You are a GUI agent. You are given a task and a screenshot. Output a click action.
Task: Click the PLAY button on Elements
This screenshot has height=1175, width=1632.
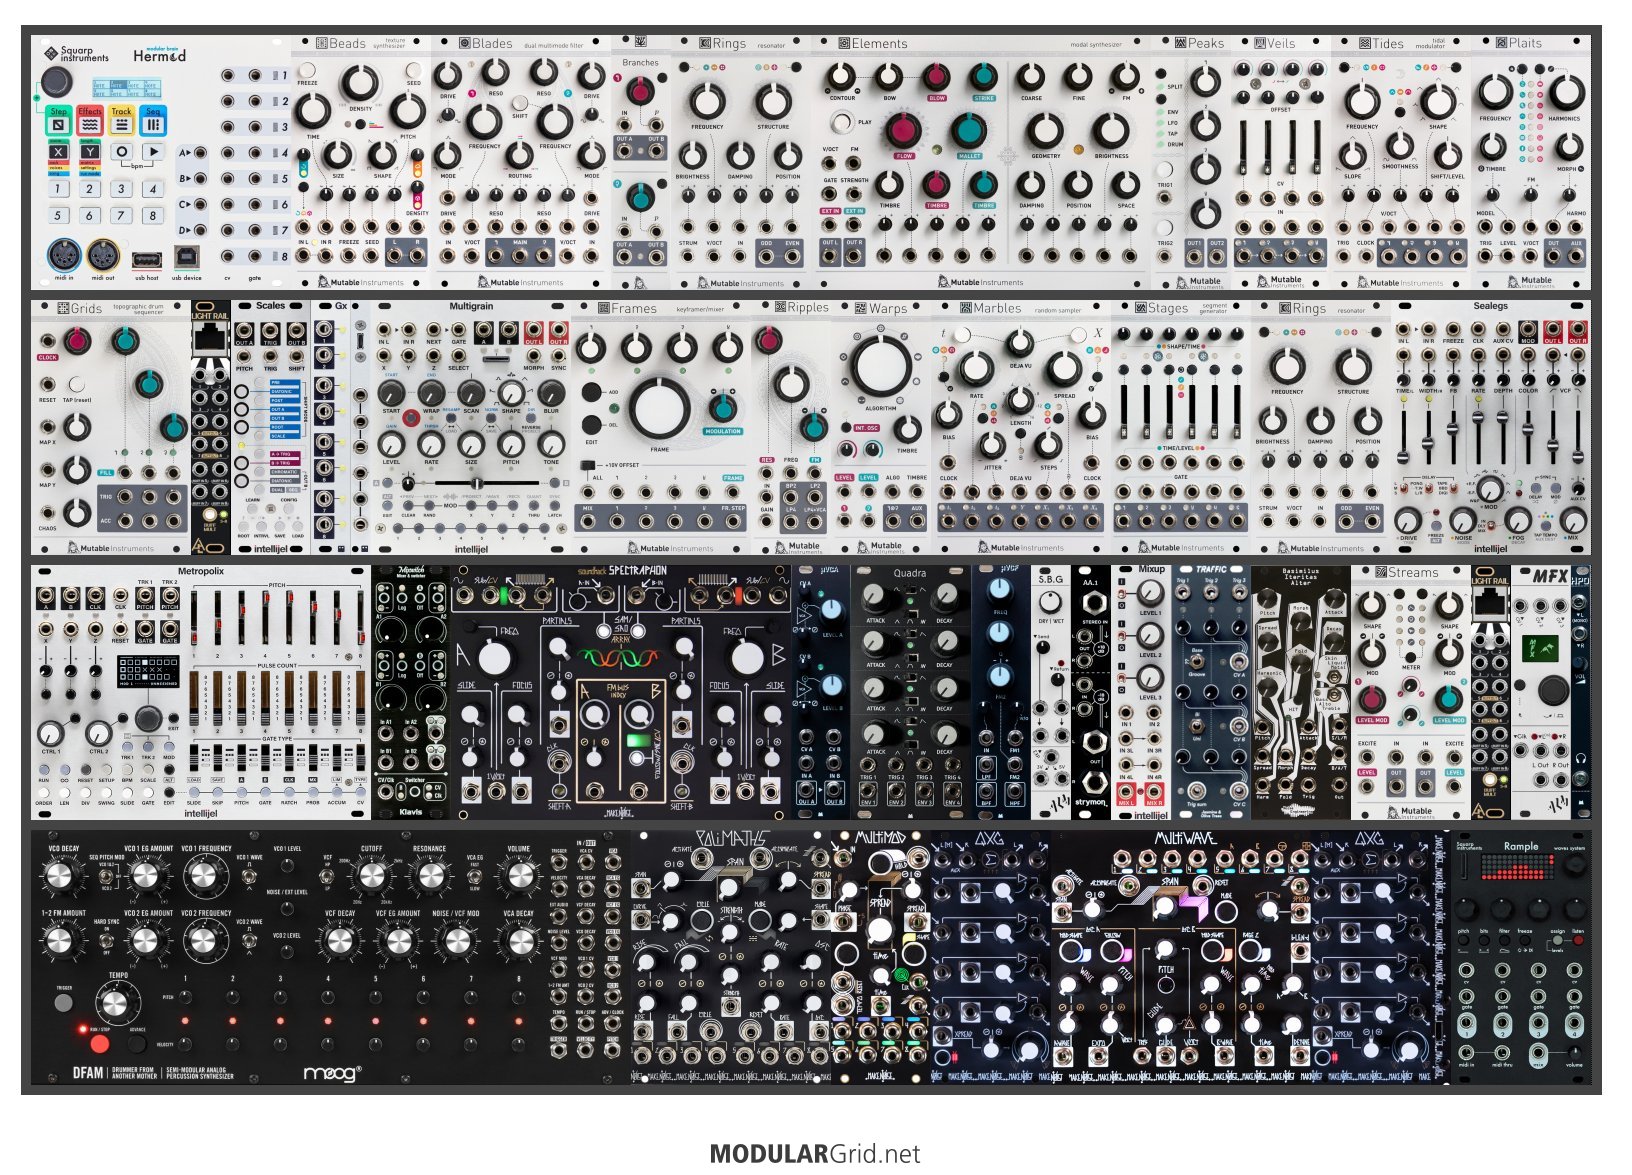click(x=842, y=122)
